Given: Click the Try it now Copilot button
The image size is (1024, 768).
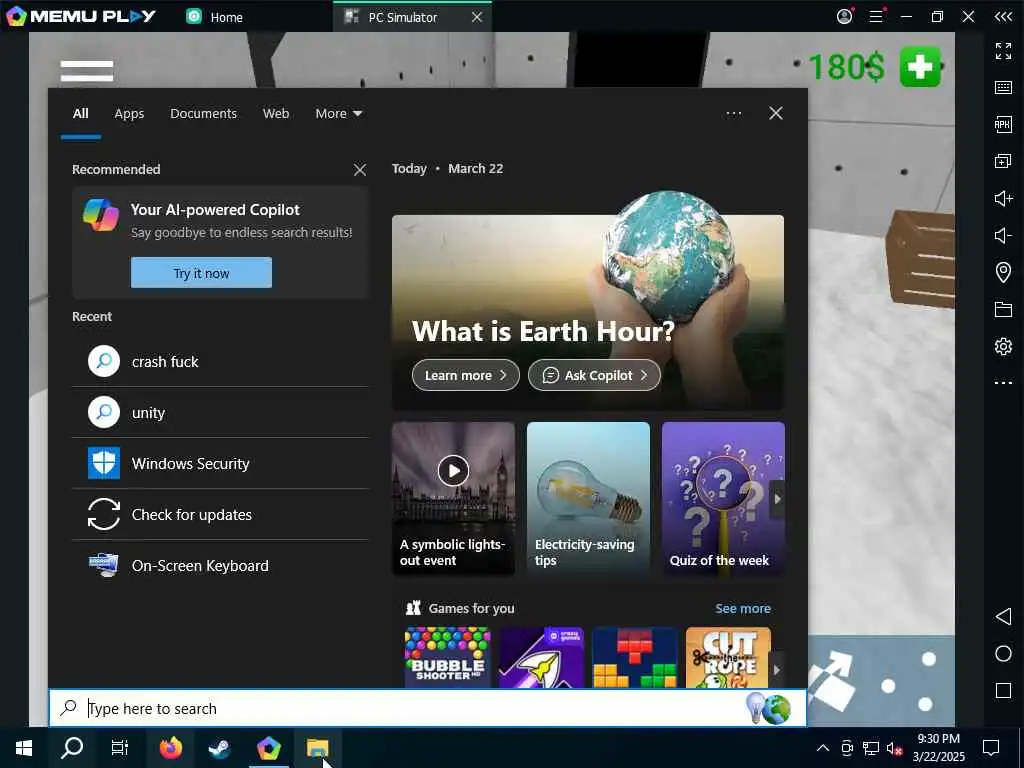Looking at the screenshot, I should click(201, 273).
